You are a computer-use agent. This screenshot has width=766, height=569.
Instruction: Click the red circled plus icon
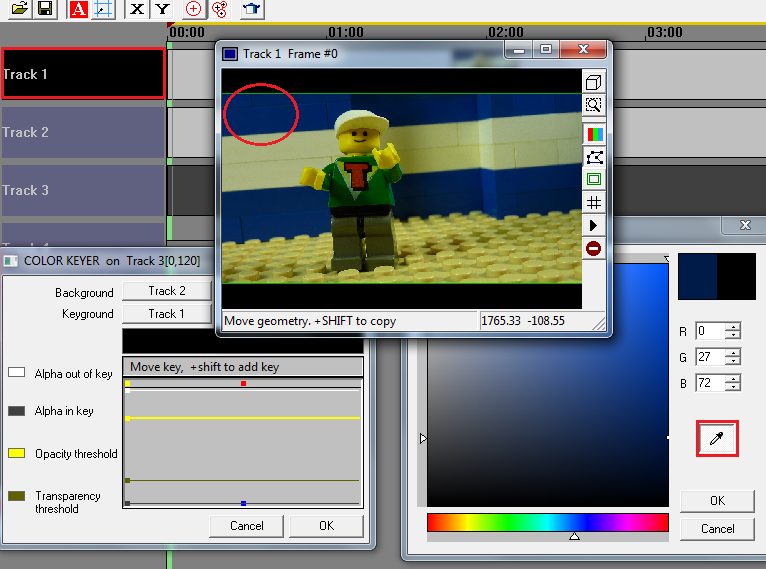pyautogui.click(x=194, y=9)
